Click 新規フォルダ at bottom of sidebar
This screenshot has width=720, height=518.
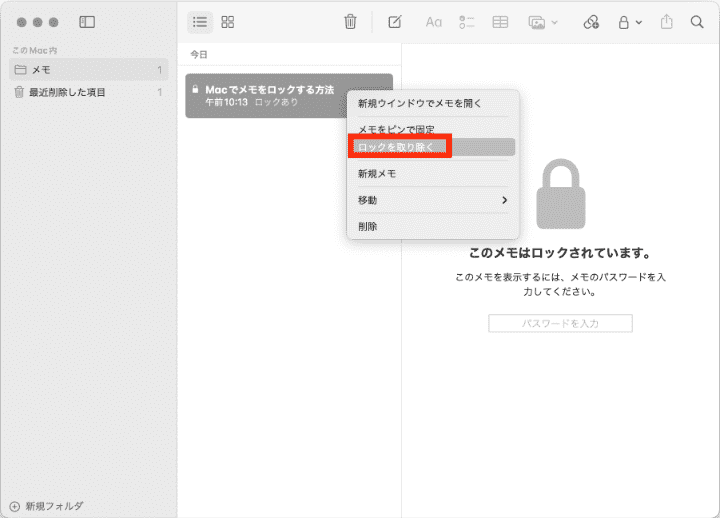[46, 506]
